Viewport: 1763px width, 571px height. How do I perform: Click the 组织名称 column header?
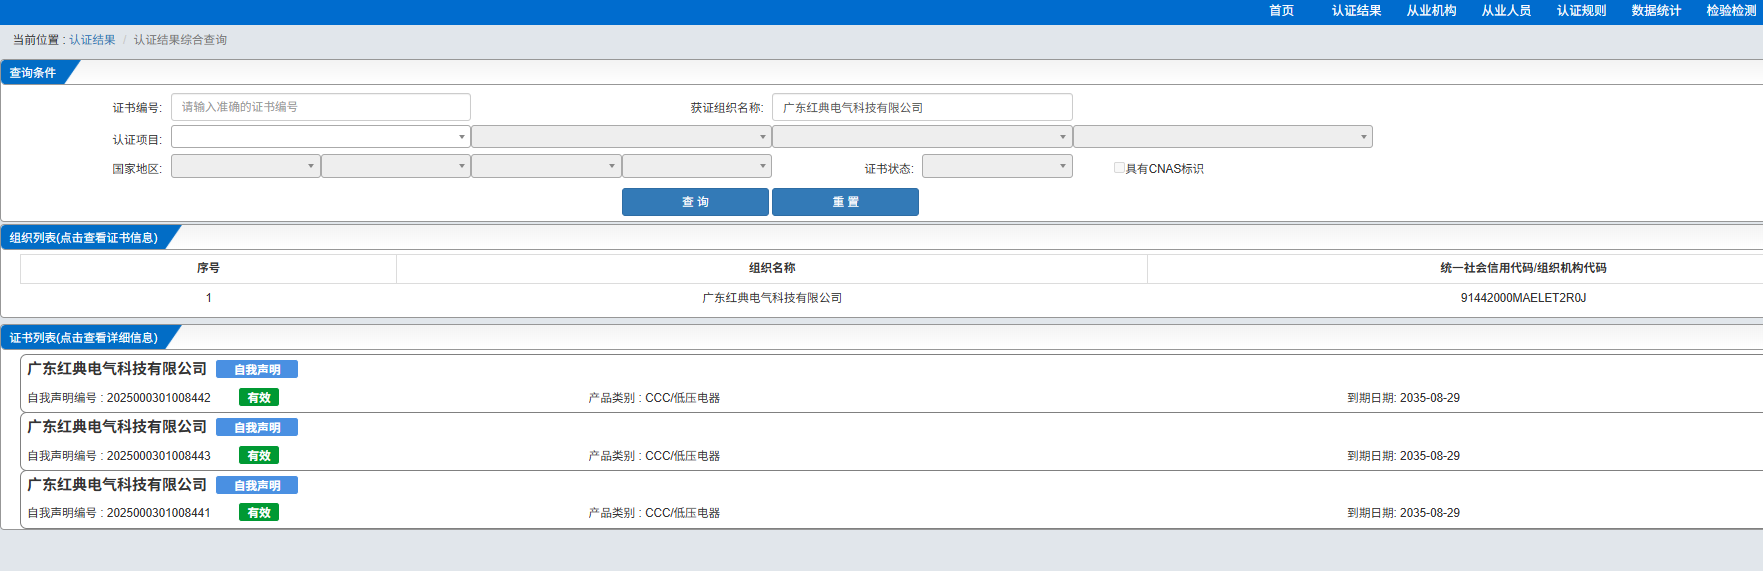coord(772,268)
